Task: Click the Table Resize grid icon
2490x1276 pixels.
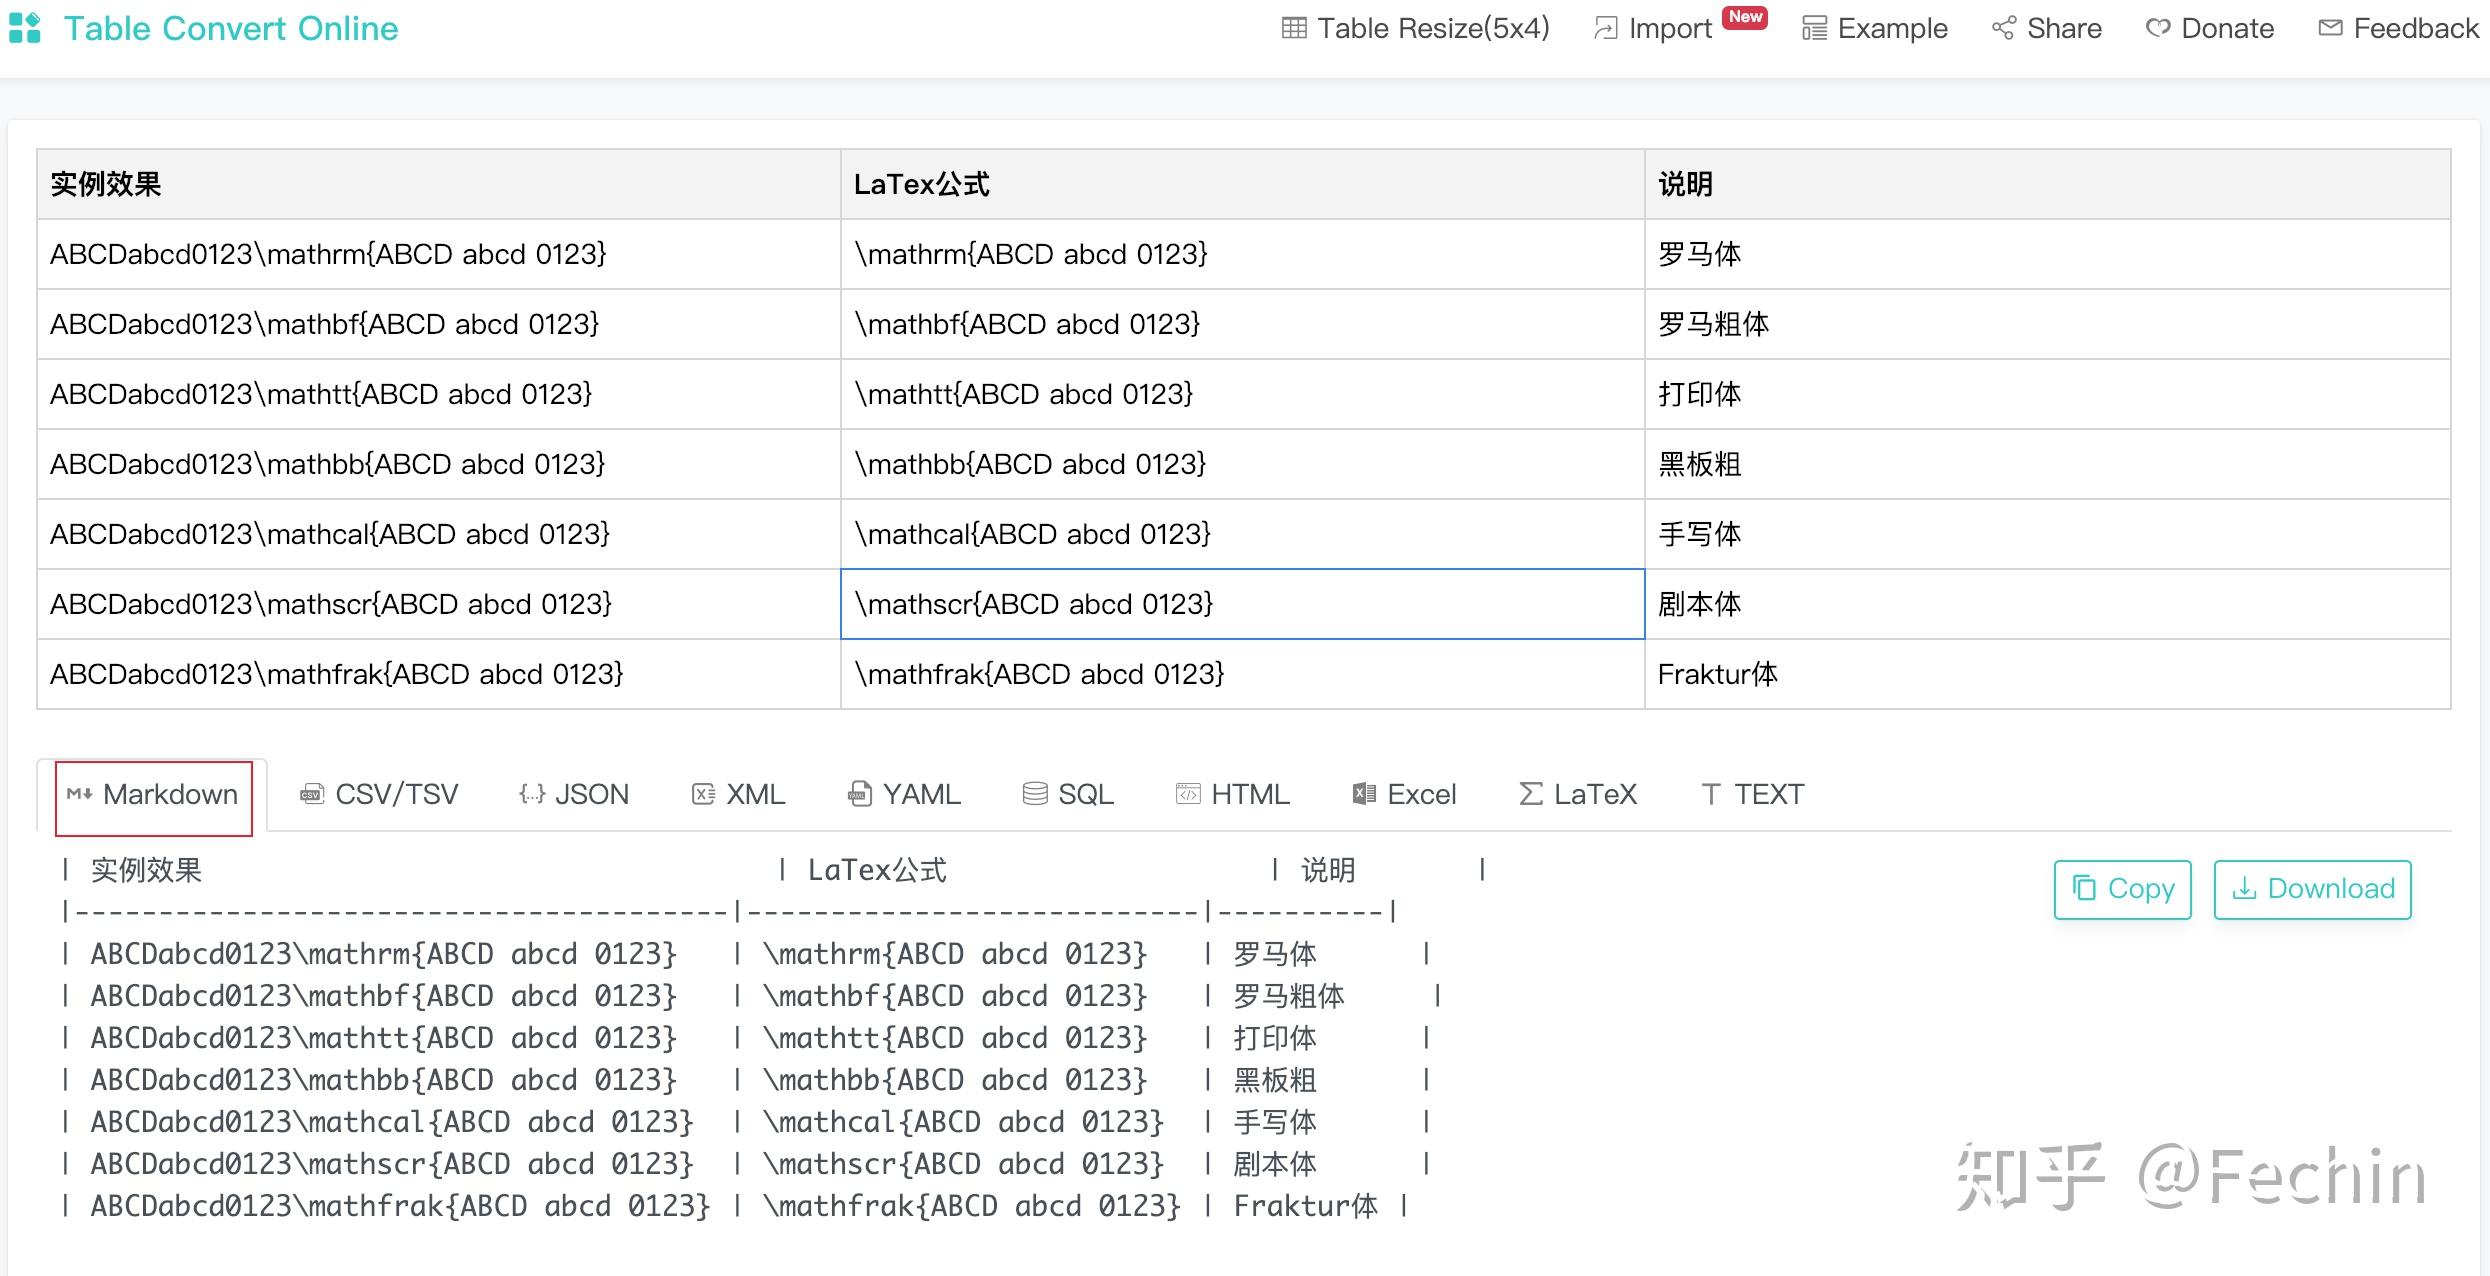Action: tap(1295, 27)
